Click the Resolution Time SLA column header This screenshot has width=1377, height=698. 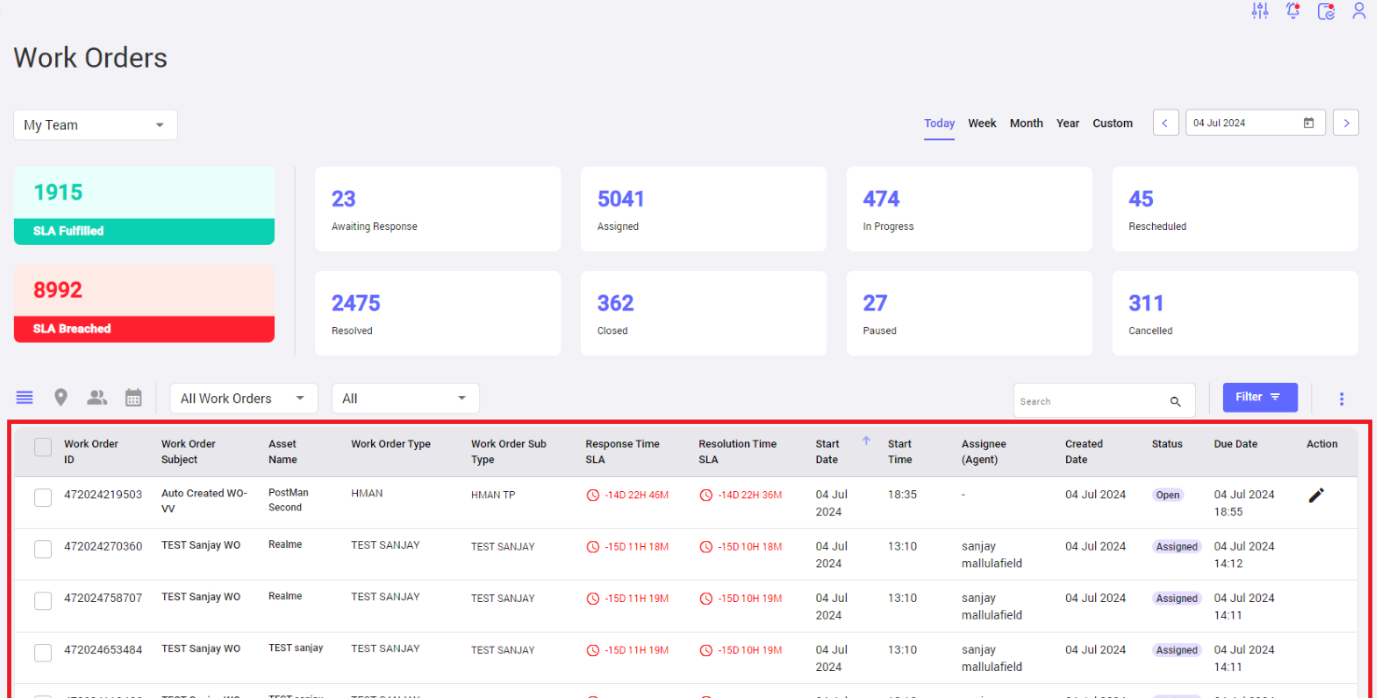737,452
